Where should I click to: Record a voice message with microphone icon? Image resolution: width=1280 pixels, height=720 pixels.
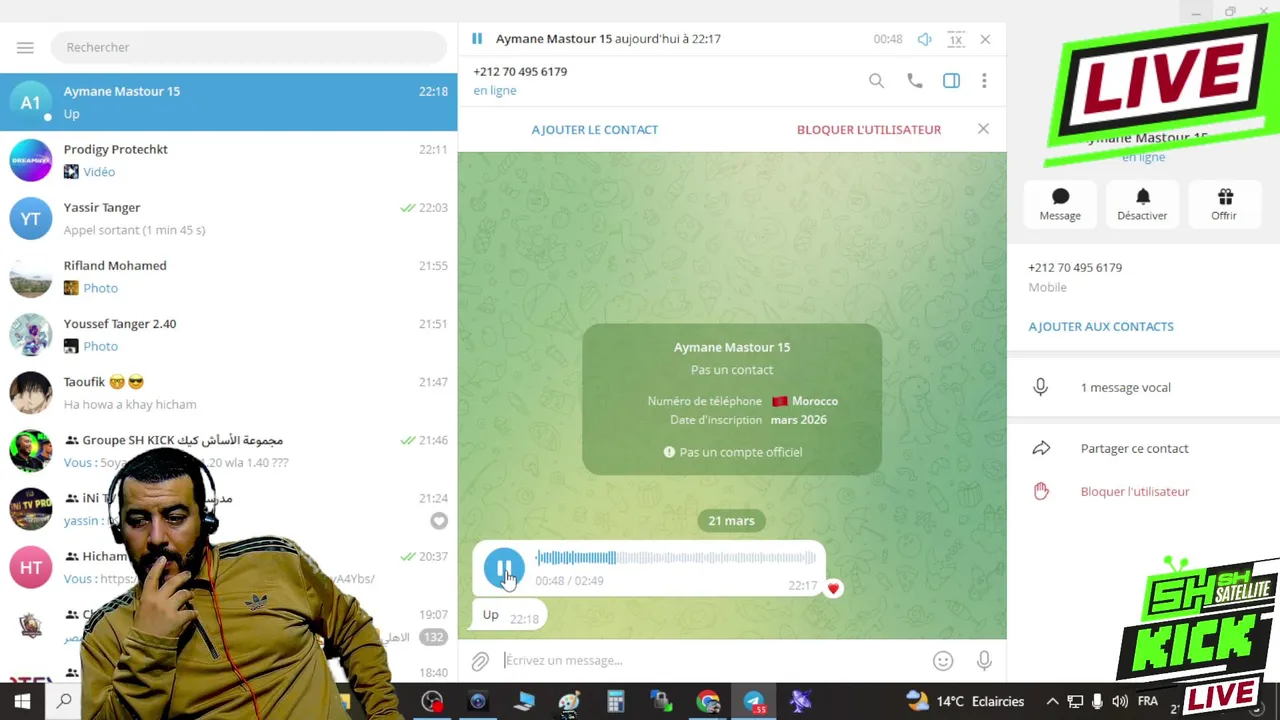point(984,661)
